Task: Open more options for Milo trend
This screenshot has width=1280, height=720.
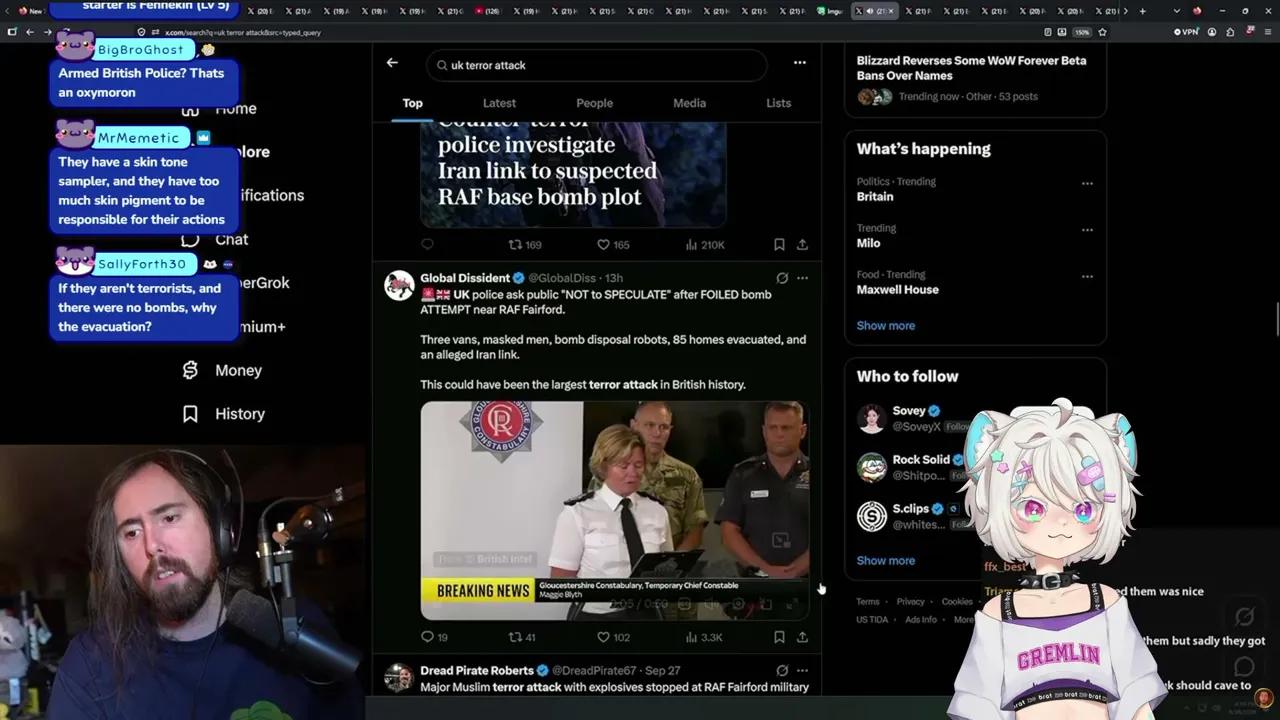Action: 1087,229
